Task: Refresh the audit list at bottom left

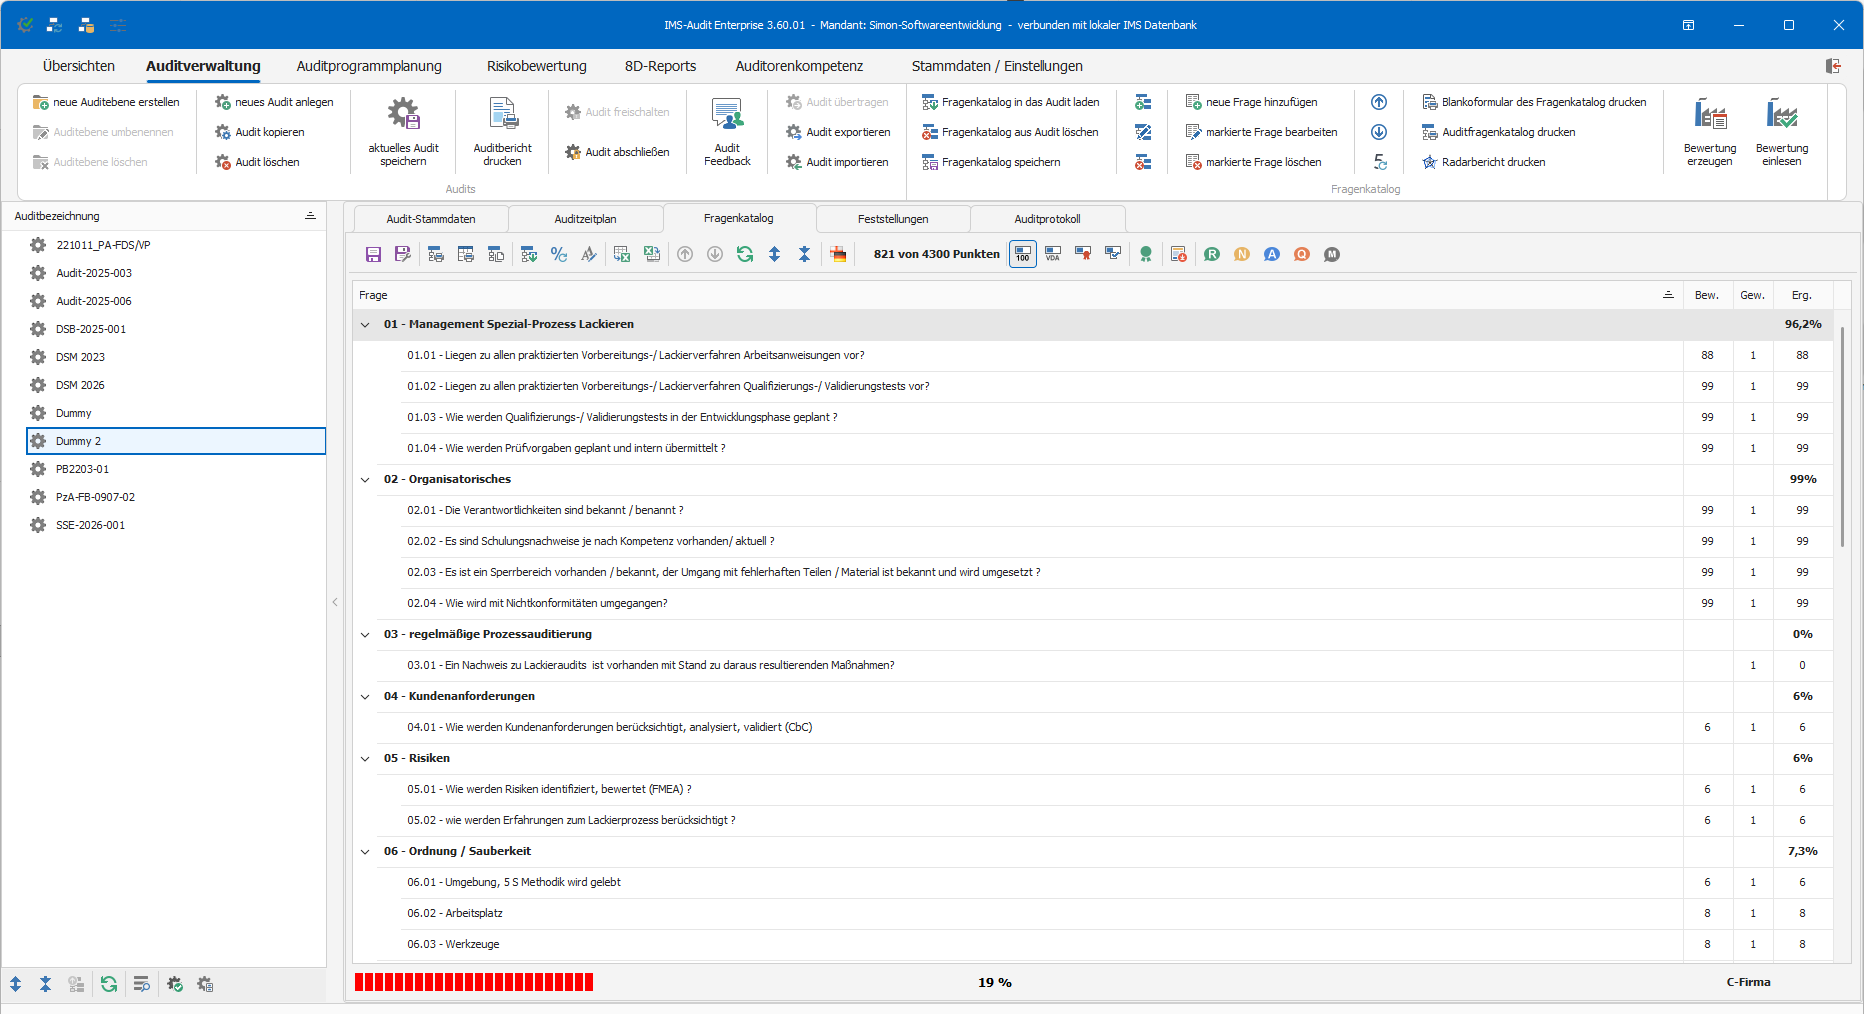Action: 109,984
